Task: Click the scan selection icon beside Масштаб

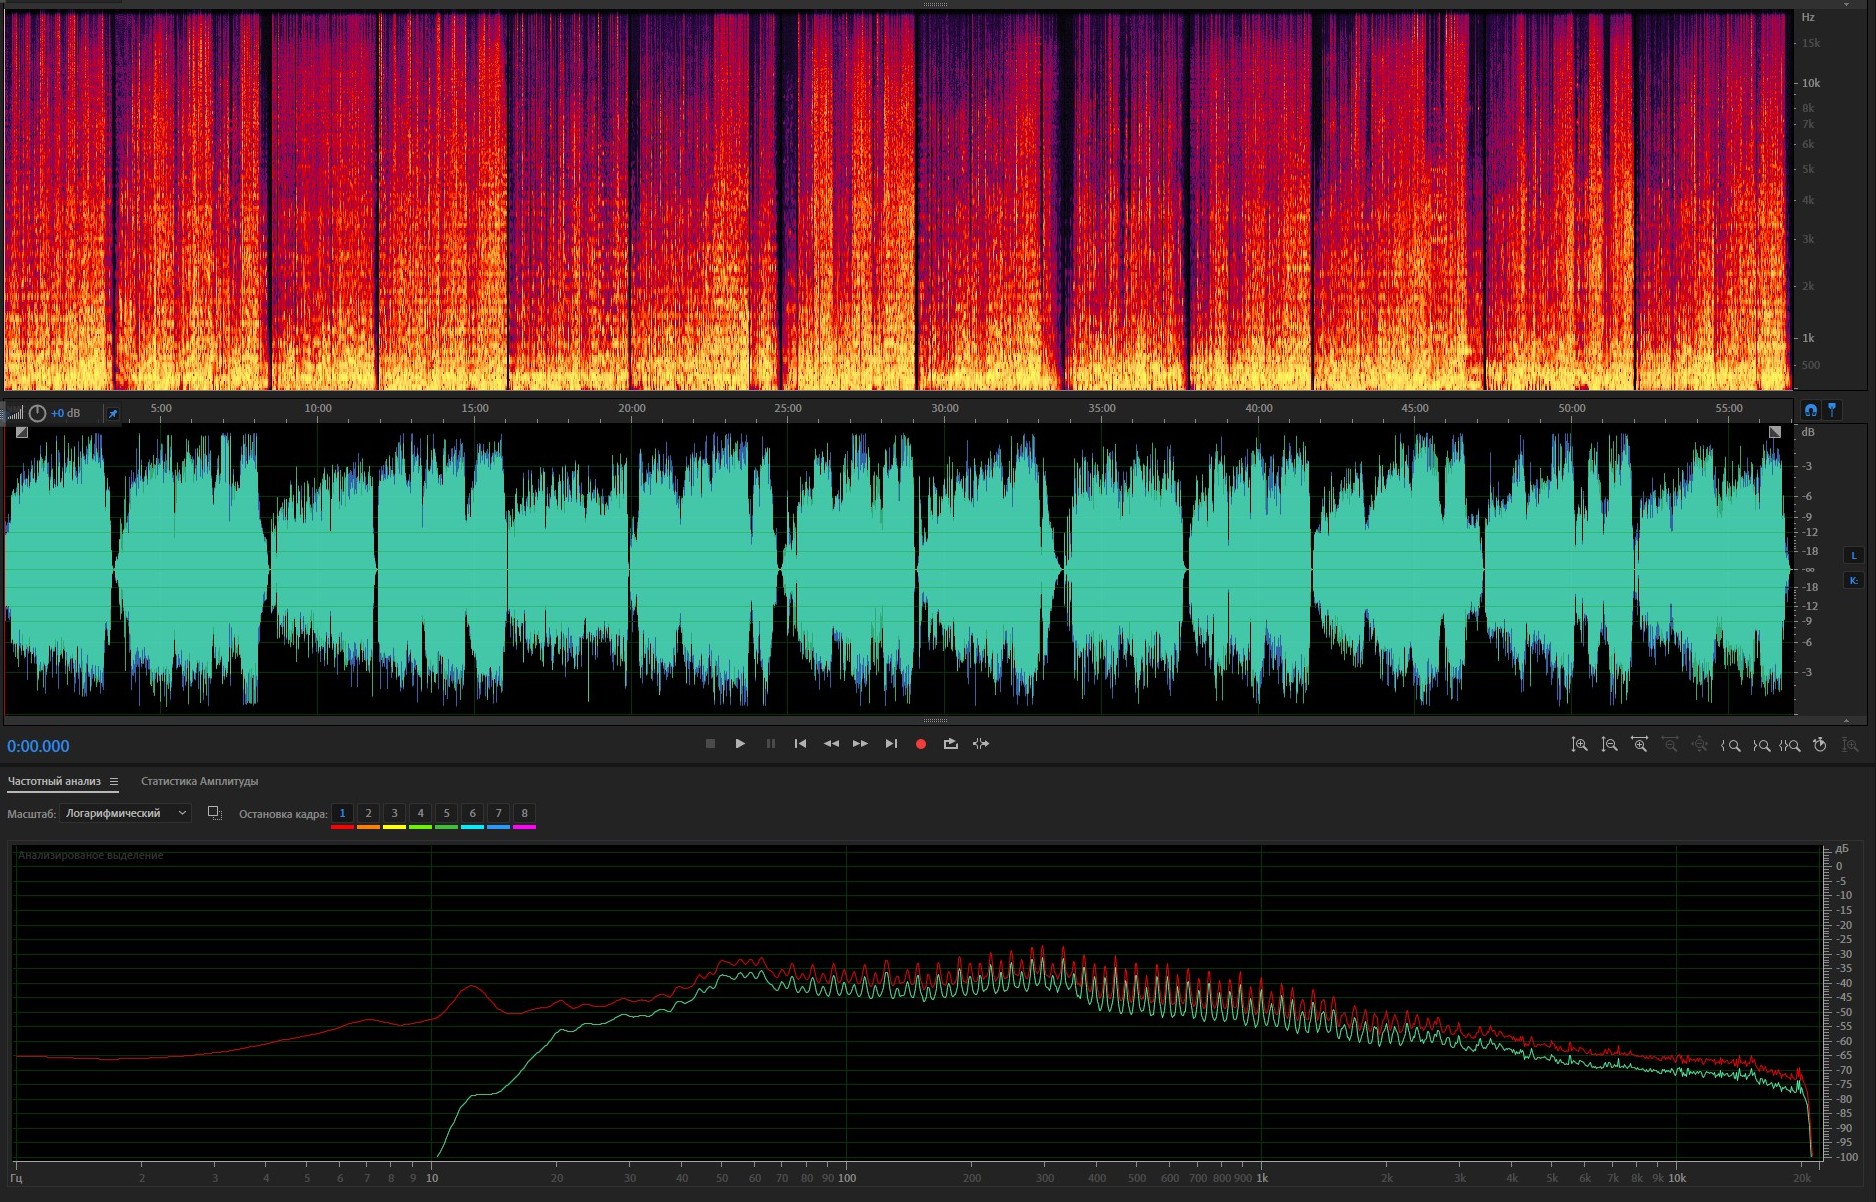Action: [214, 813]
